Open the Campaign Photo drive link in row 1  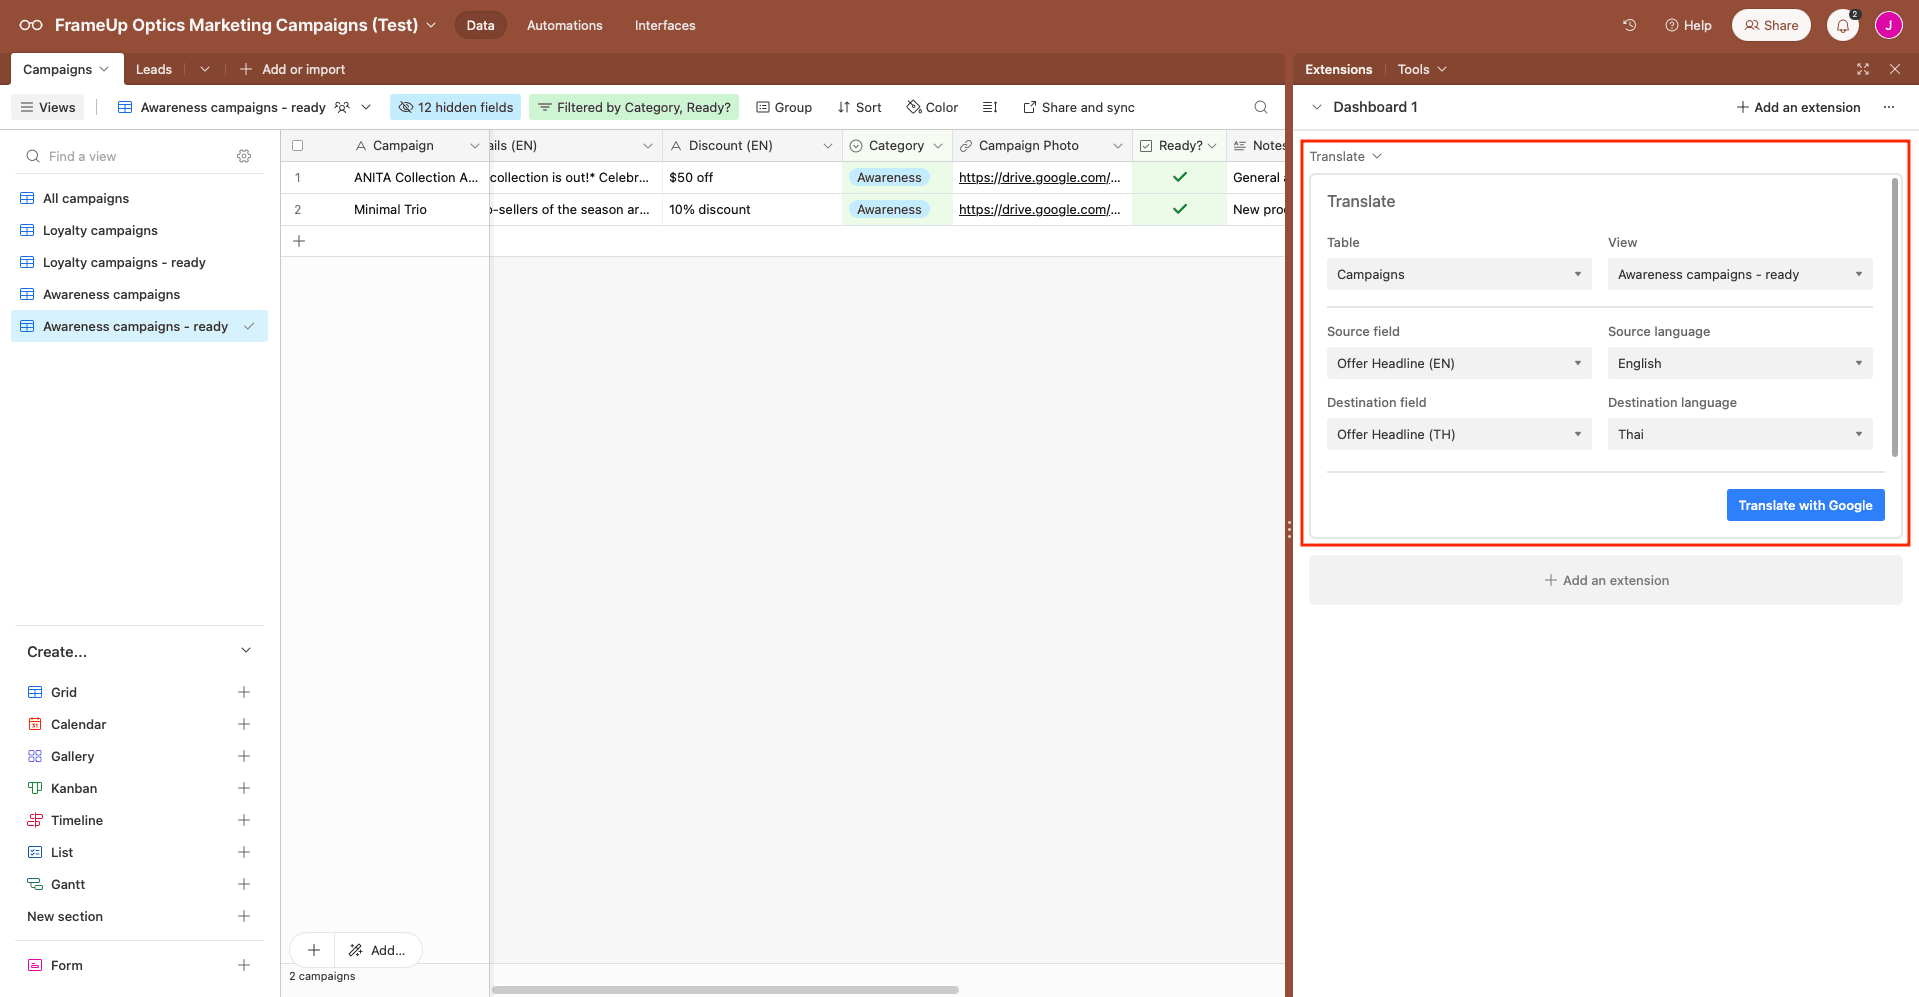point(1040,177)
